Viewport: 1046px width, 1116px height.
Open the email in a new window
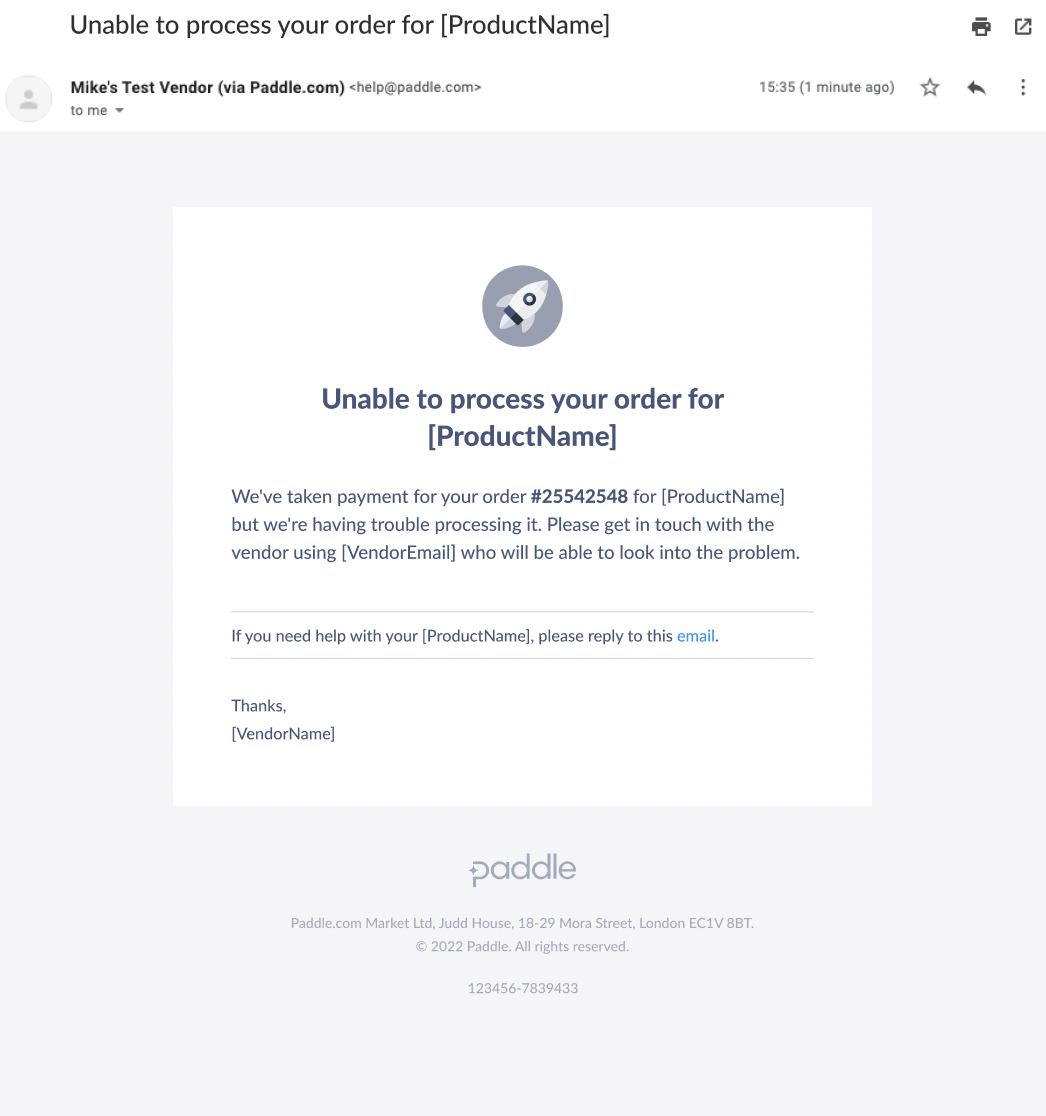[1023, 27]
